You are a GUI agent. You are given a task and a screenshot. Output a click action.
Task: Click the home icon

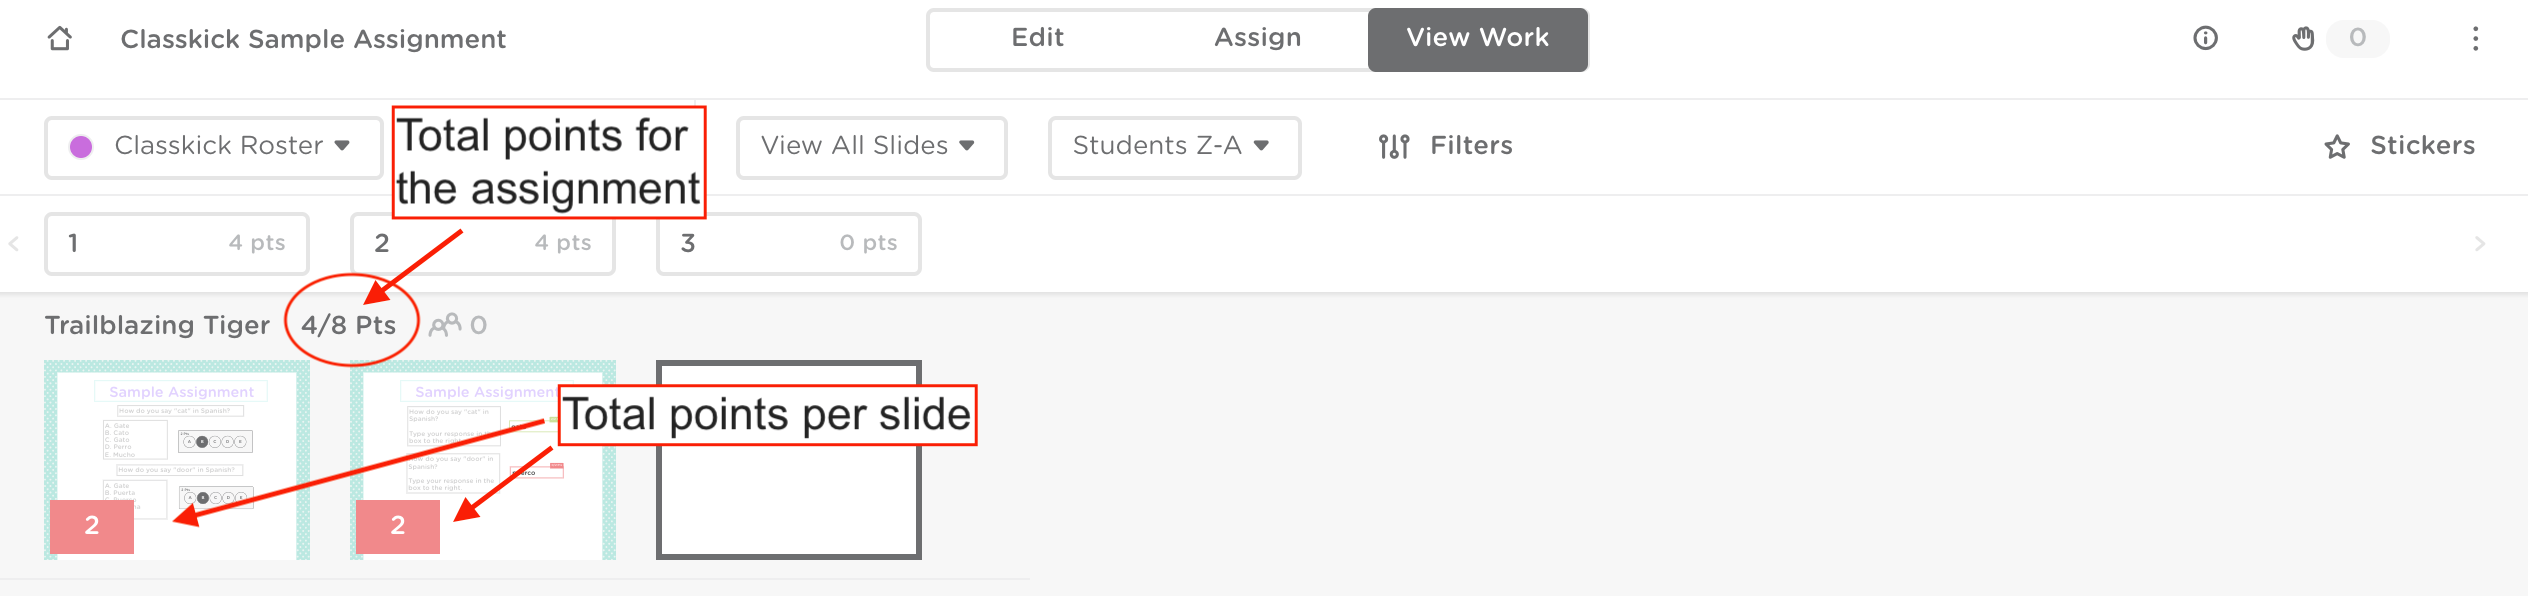point(60,39)
